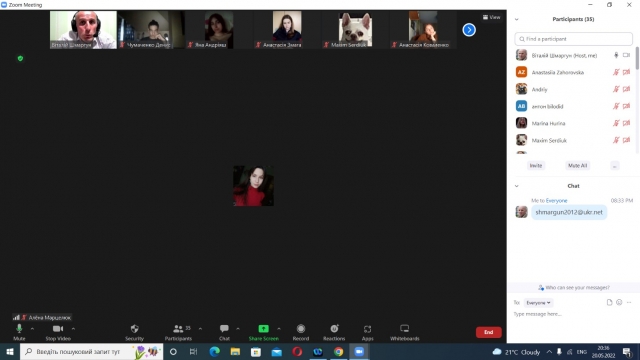Collapse the Participants panel chevron
The image size is (640, 360).
coord(517,19)
